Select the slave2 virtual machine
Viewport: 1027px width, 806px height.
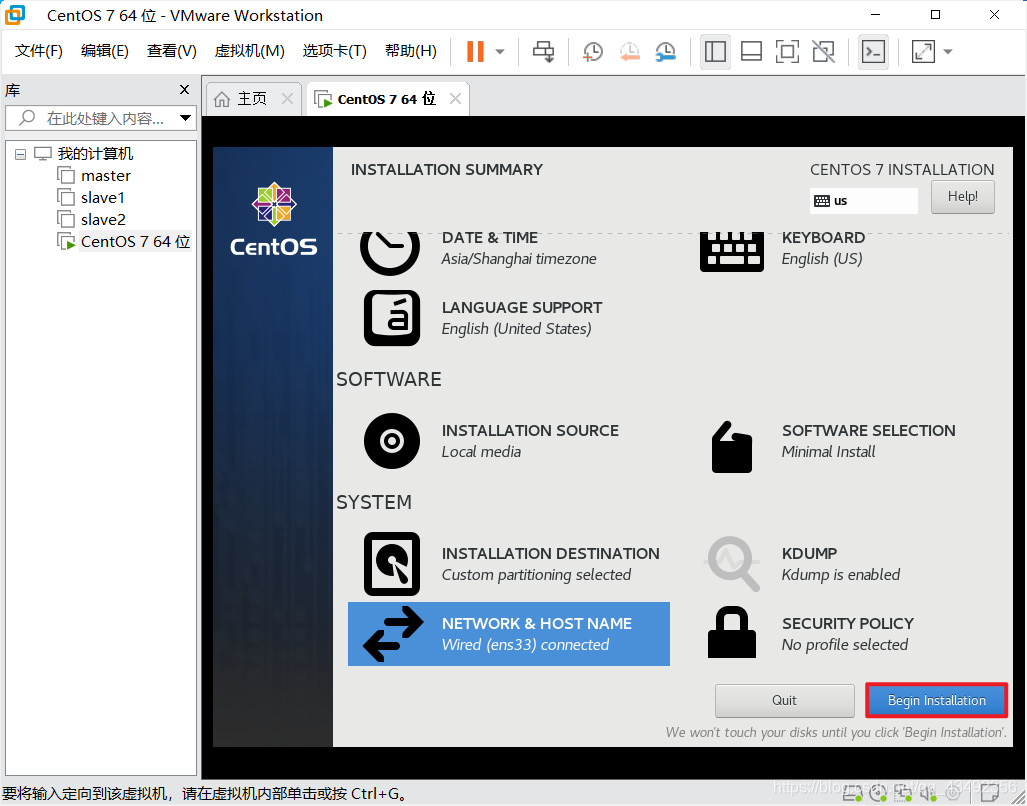coord(103,219)
